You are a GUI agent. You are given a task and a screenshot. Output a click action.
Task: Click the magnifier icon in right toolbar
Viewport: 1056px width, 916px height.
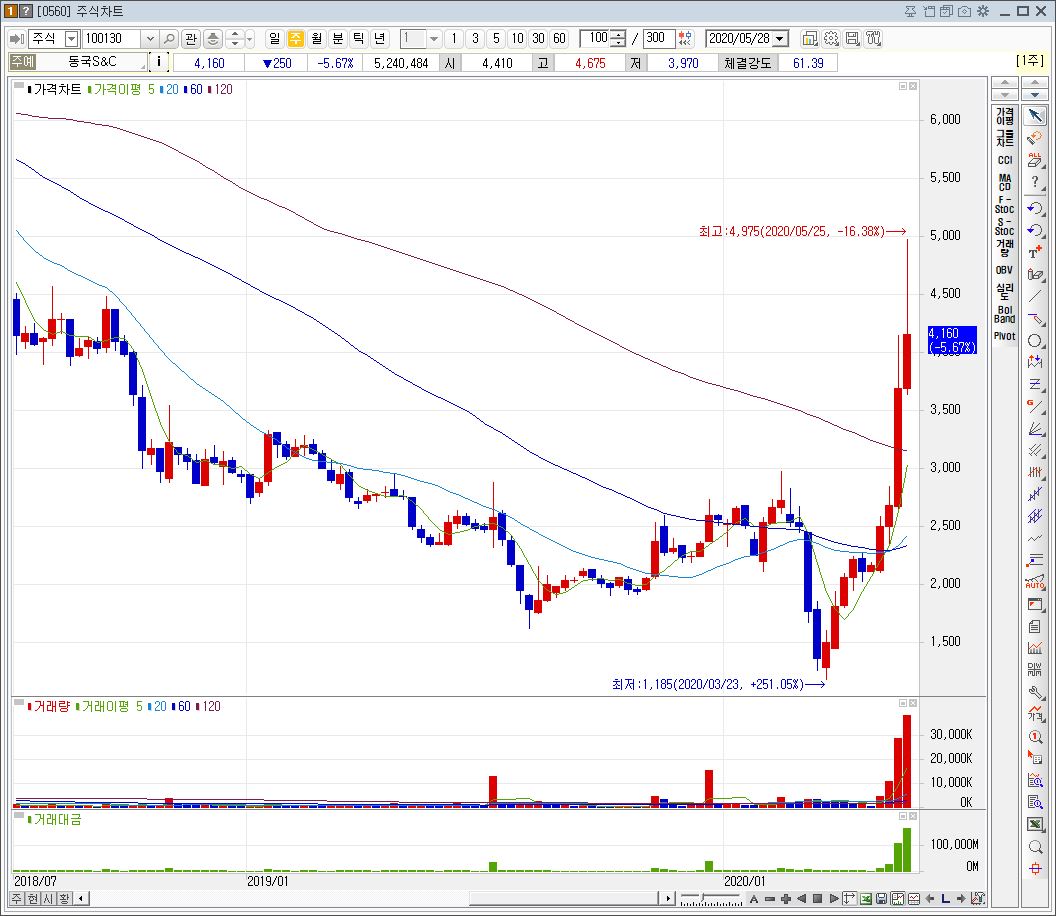[x=1035, y=847]
